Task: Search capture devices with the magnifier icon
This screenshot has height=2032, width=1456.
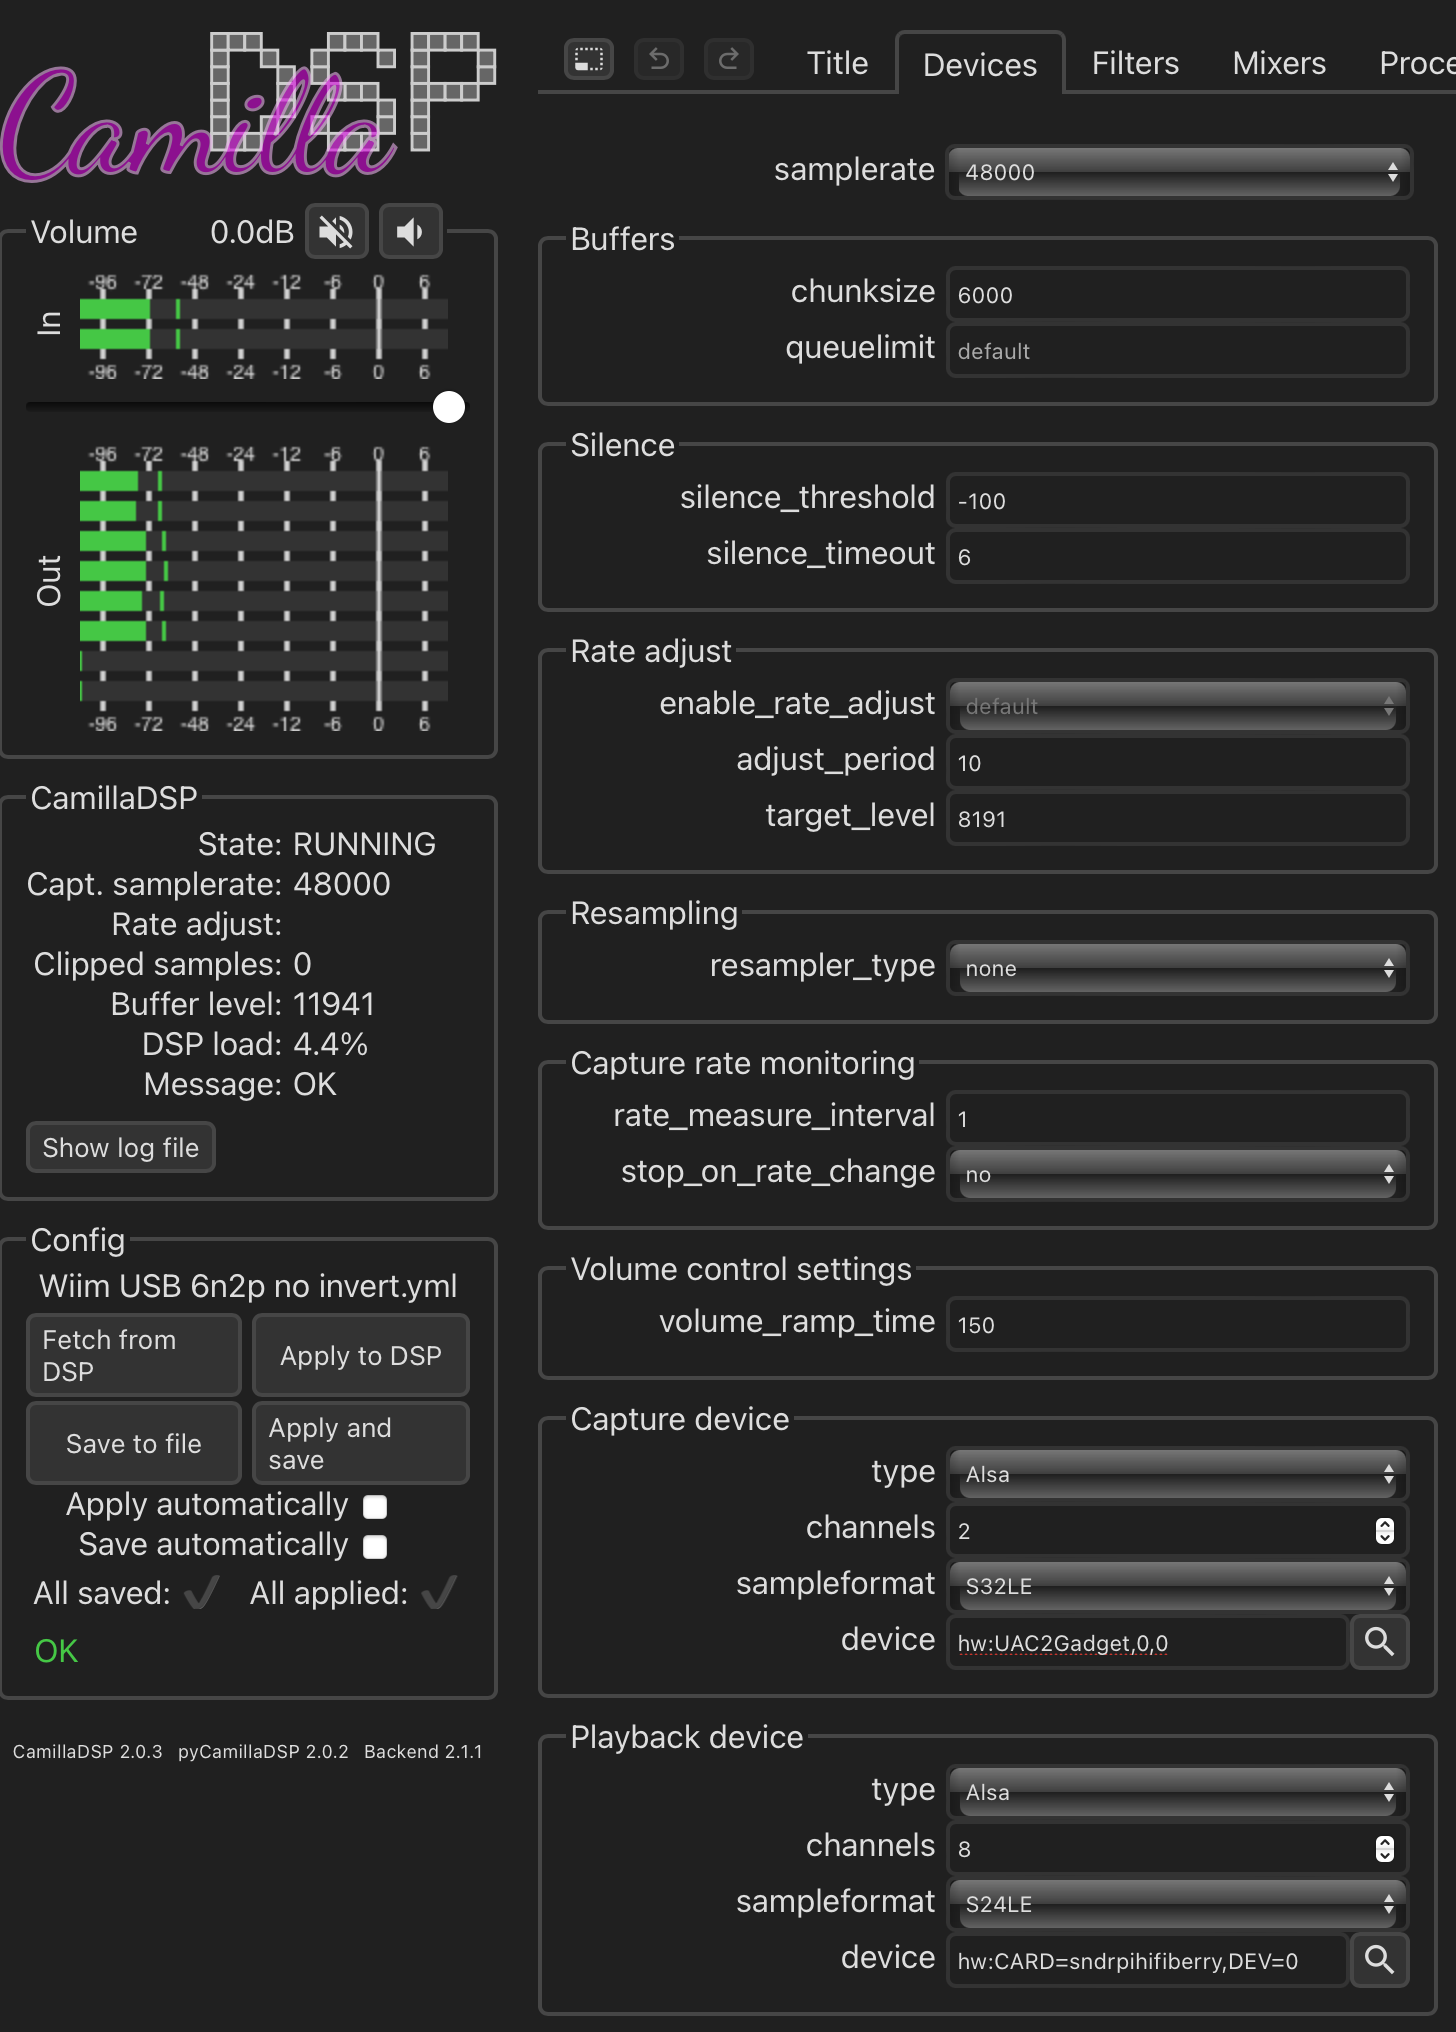Action: 1380,1642
